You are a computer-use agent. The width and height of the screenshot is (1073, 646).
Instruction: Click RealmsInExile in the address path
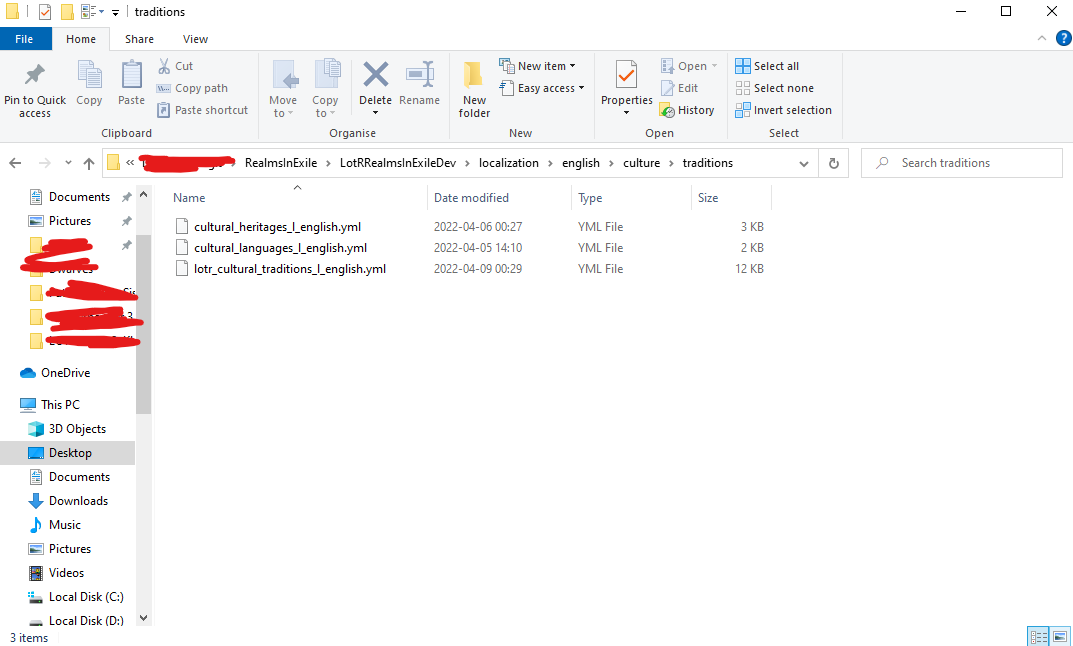pos(281,163)
